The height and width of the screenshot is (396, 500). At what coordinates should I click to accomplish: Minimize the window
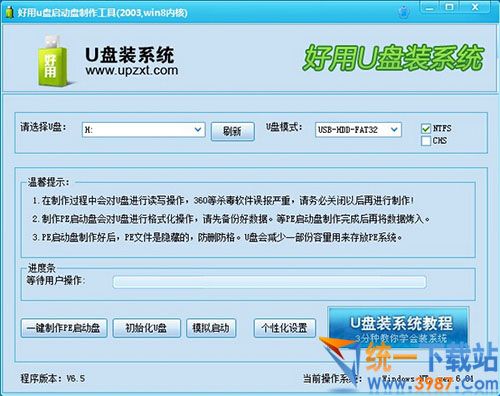tap(430, 8)
